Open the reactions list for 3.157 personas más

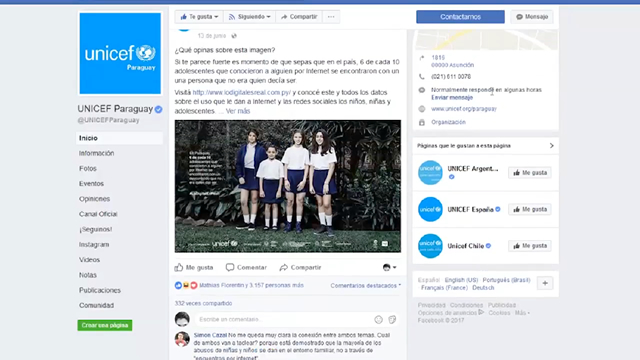point(251,285)
